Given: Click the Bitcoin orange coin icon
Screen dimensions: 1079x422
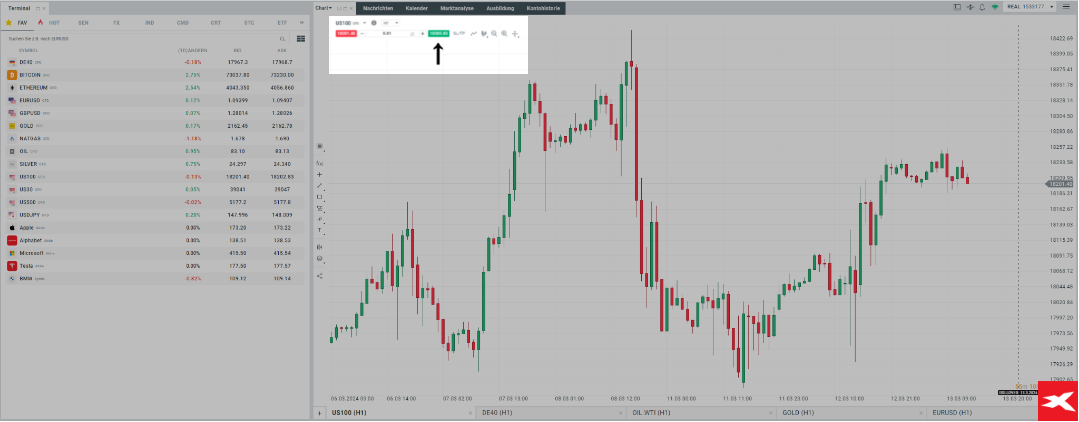Looking at the screenshot, I should pyautogui.click(x=12, y=74).
